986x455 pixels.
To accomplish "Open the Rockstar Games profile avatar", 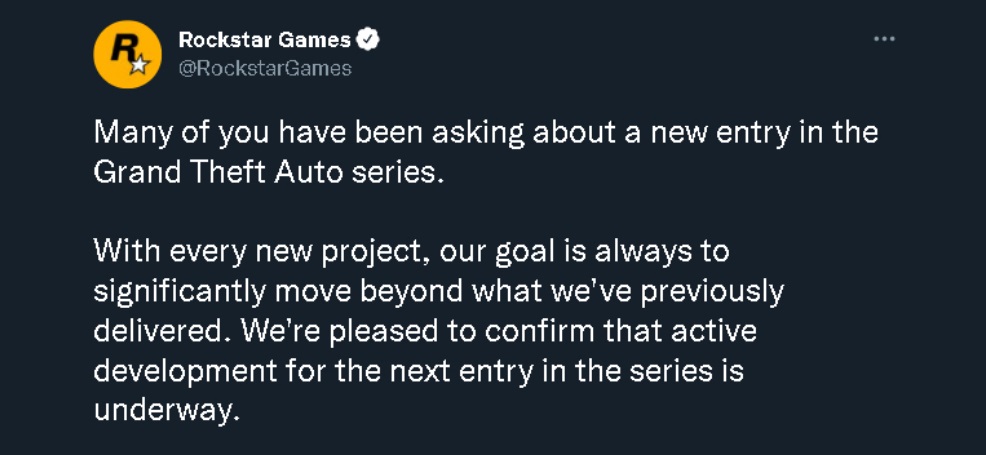I will click(127, 54).
